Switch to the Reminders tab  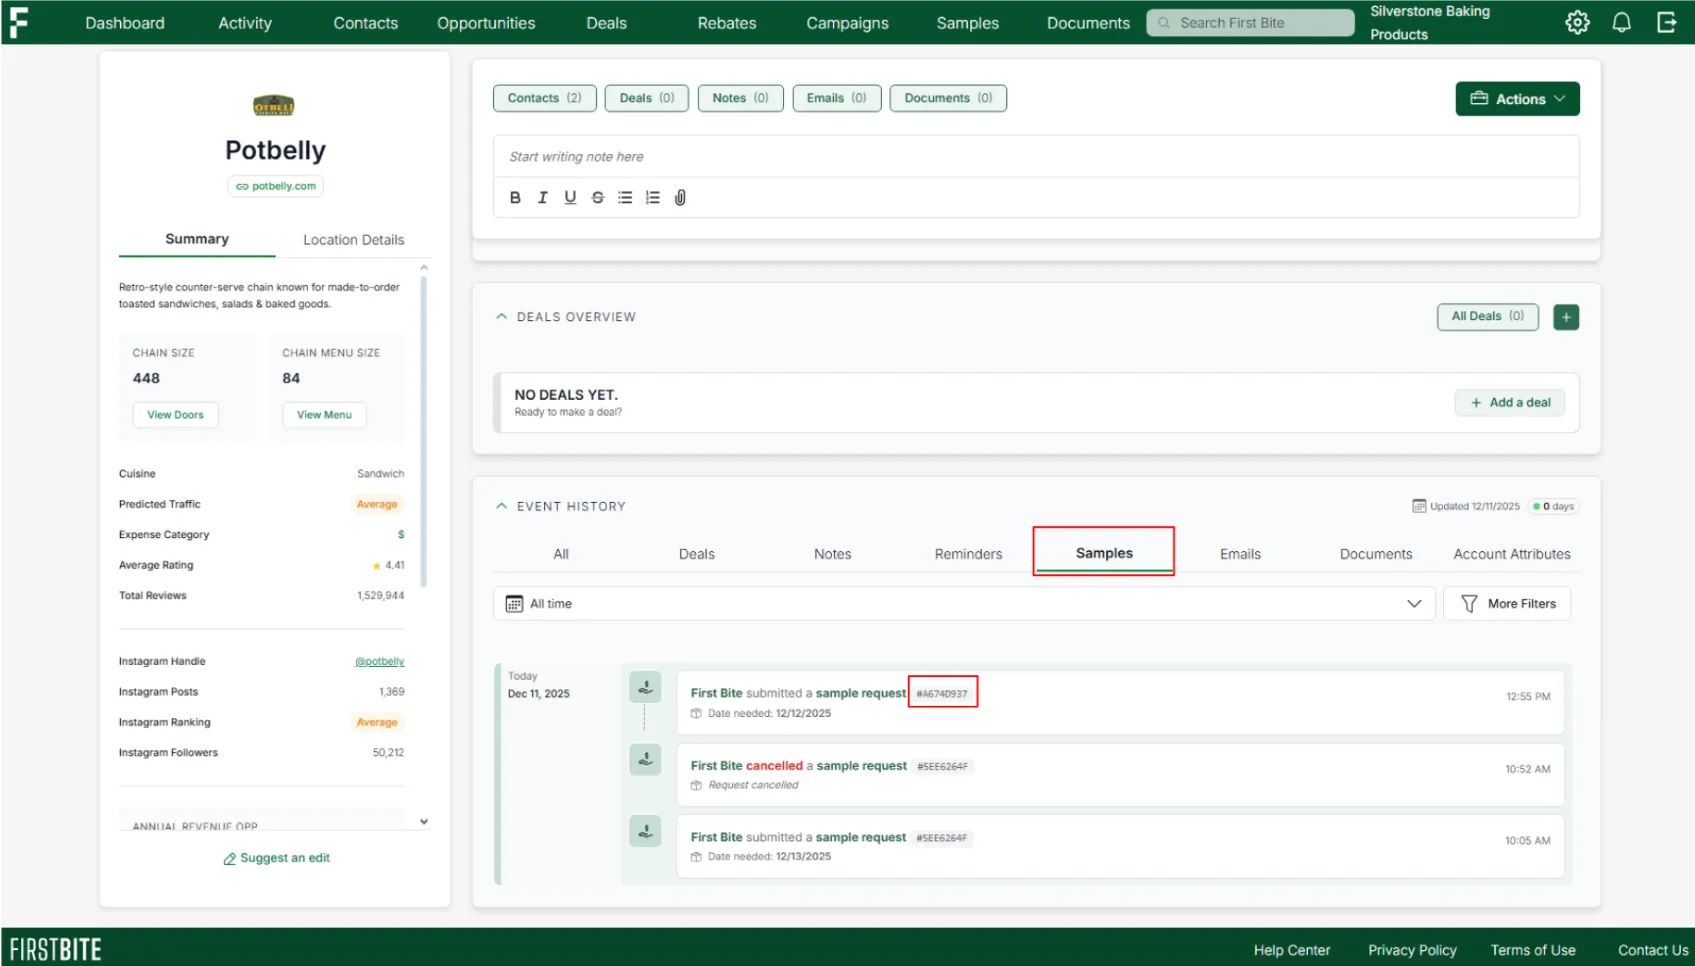pos(969,554)
